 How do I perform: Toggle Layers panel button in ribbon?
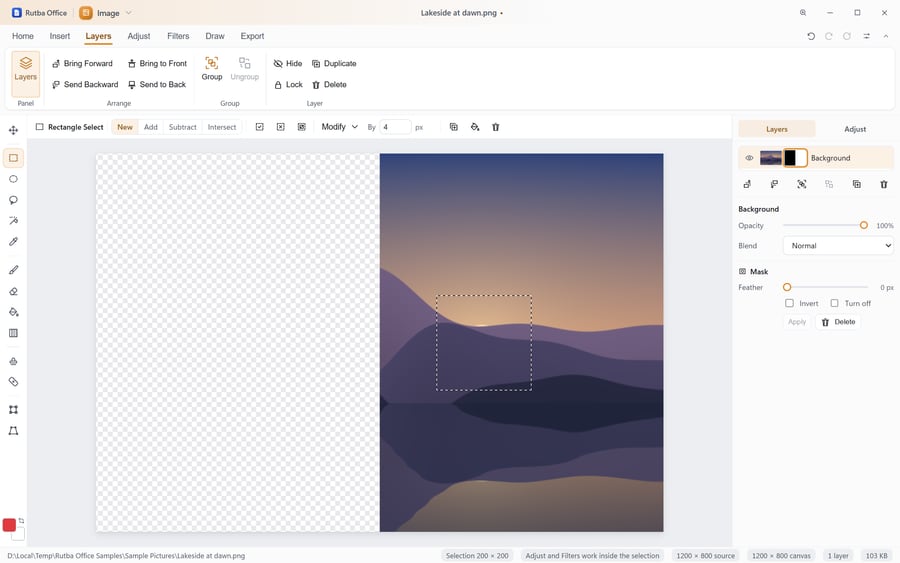(x=26, y=73)
